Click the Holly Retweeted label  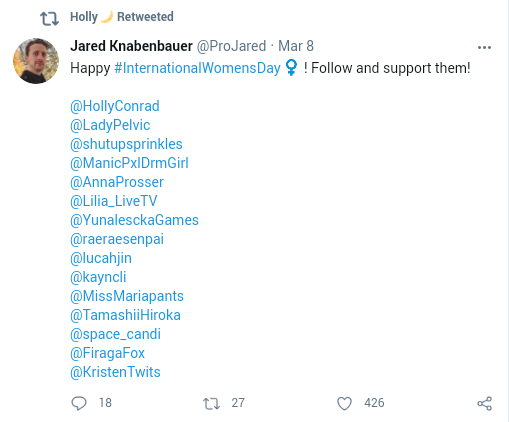pos(122,17)
